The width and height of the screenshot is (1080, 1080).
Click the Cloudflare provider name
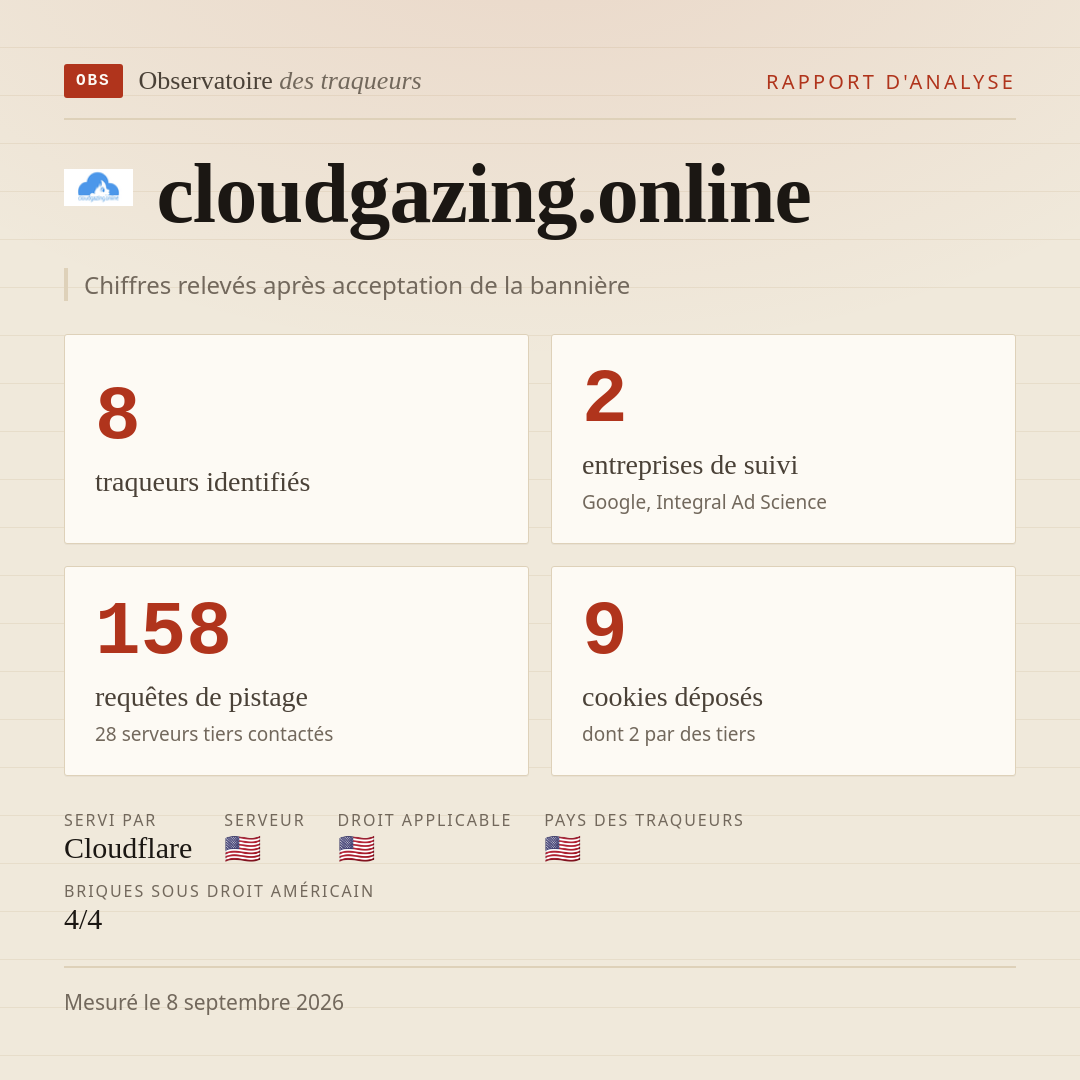[x=128, y=849]
